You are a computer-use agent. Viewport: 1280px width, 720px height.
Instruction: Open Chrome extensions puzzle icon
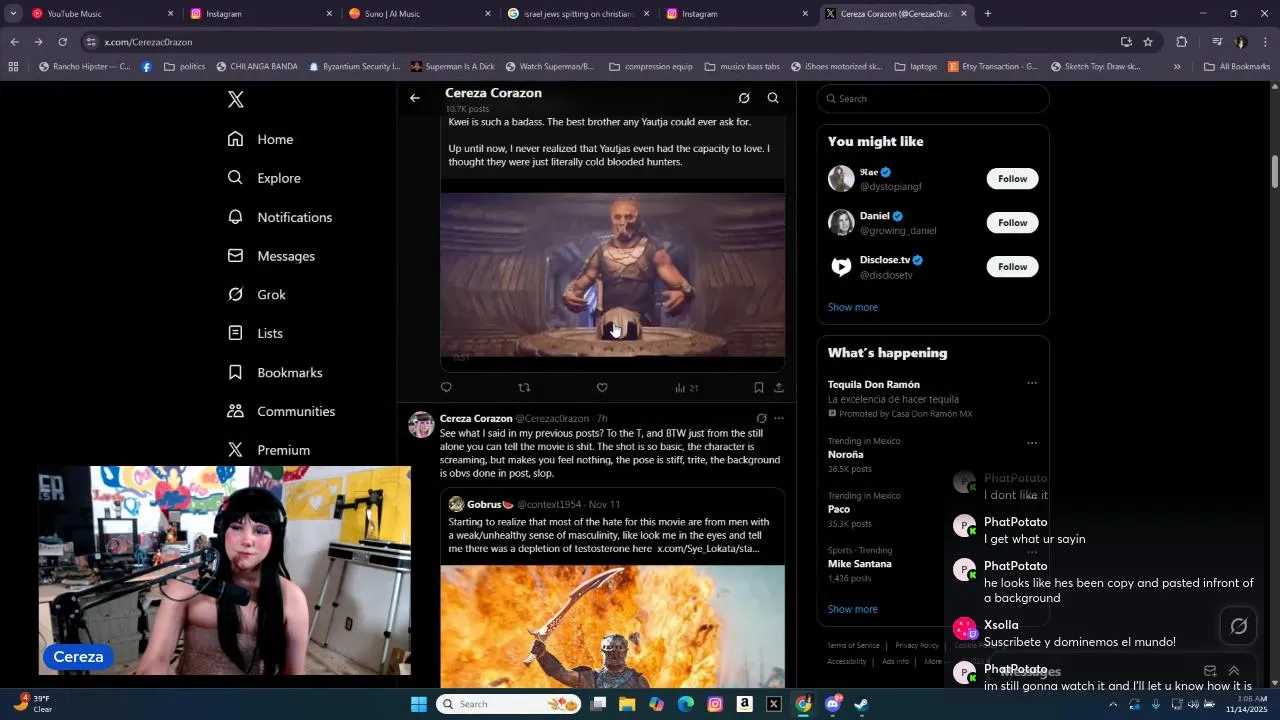[x=1182, y=42]
